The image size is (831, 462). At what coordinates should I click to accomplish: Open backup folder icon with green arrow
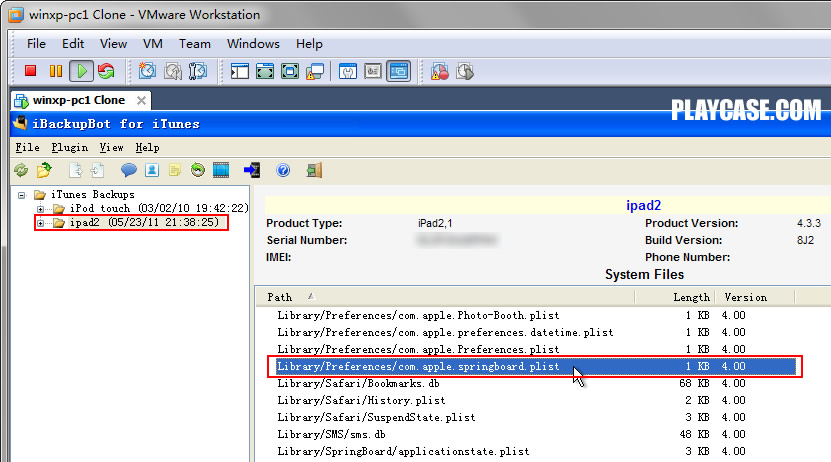tap(44, 170)
